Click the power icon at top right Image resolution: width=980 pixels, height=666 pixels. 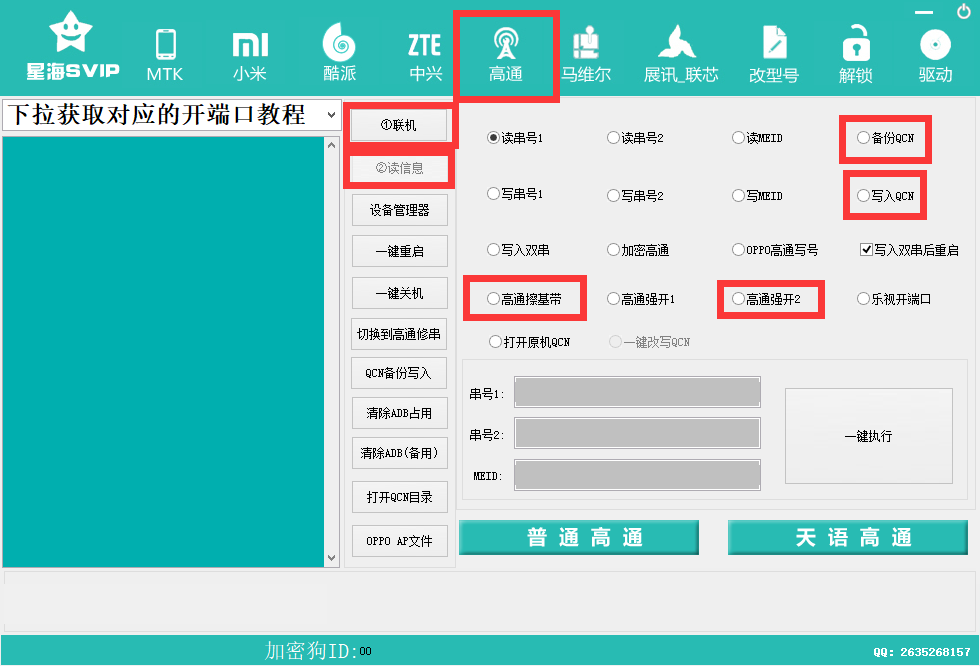pos(964,11)
